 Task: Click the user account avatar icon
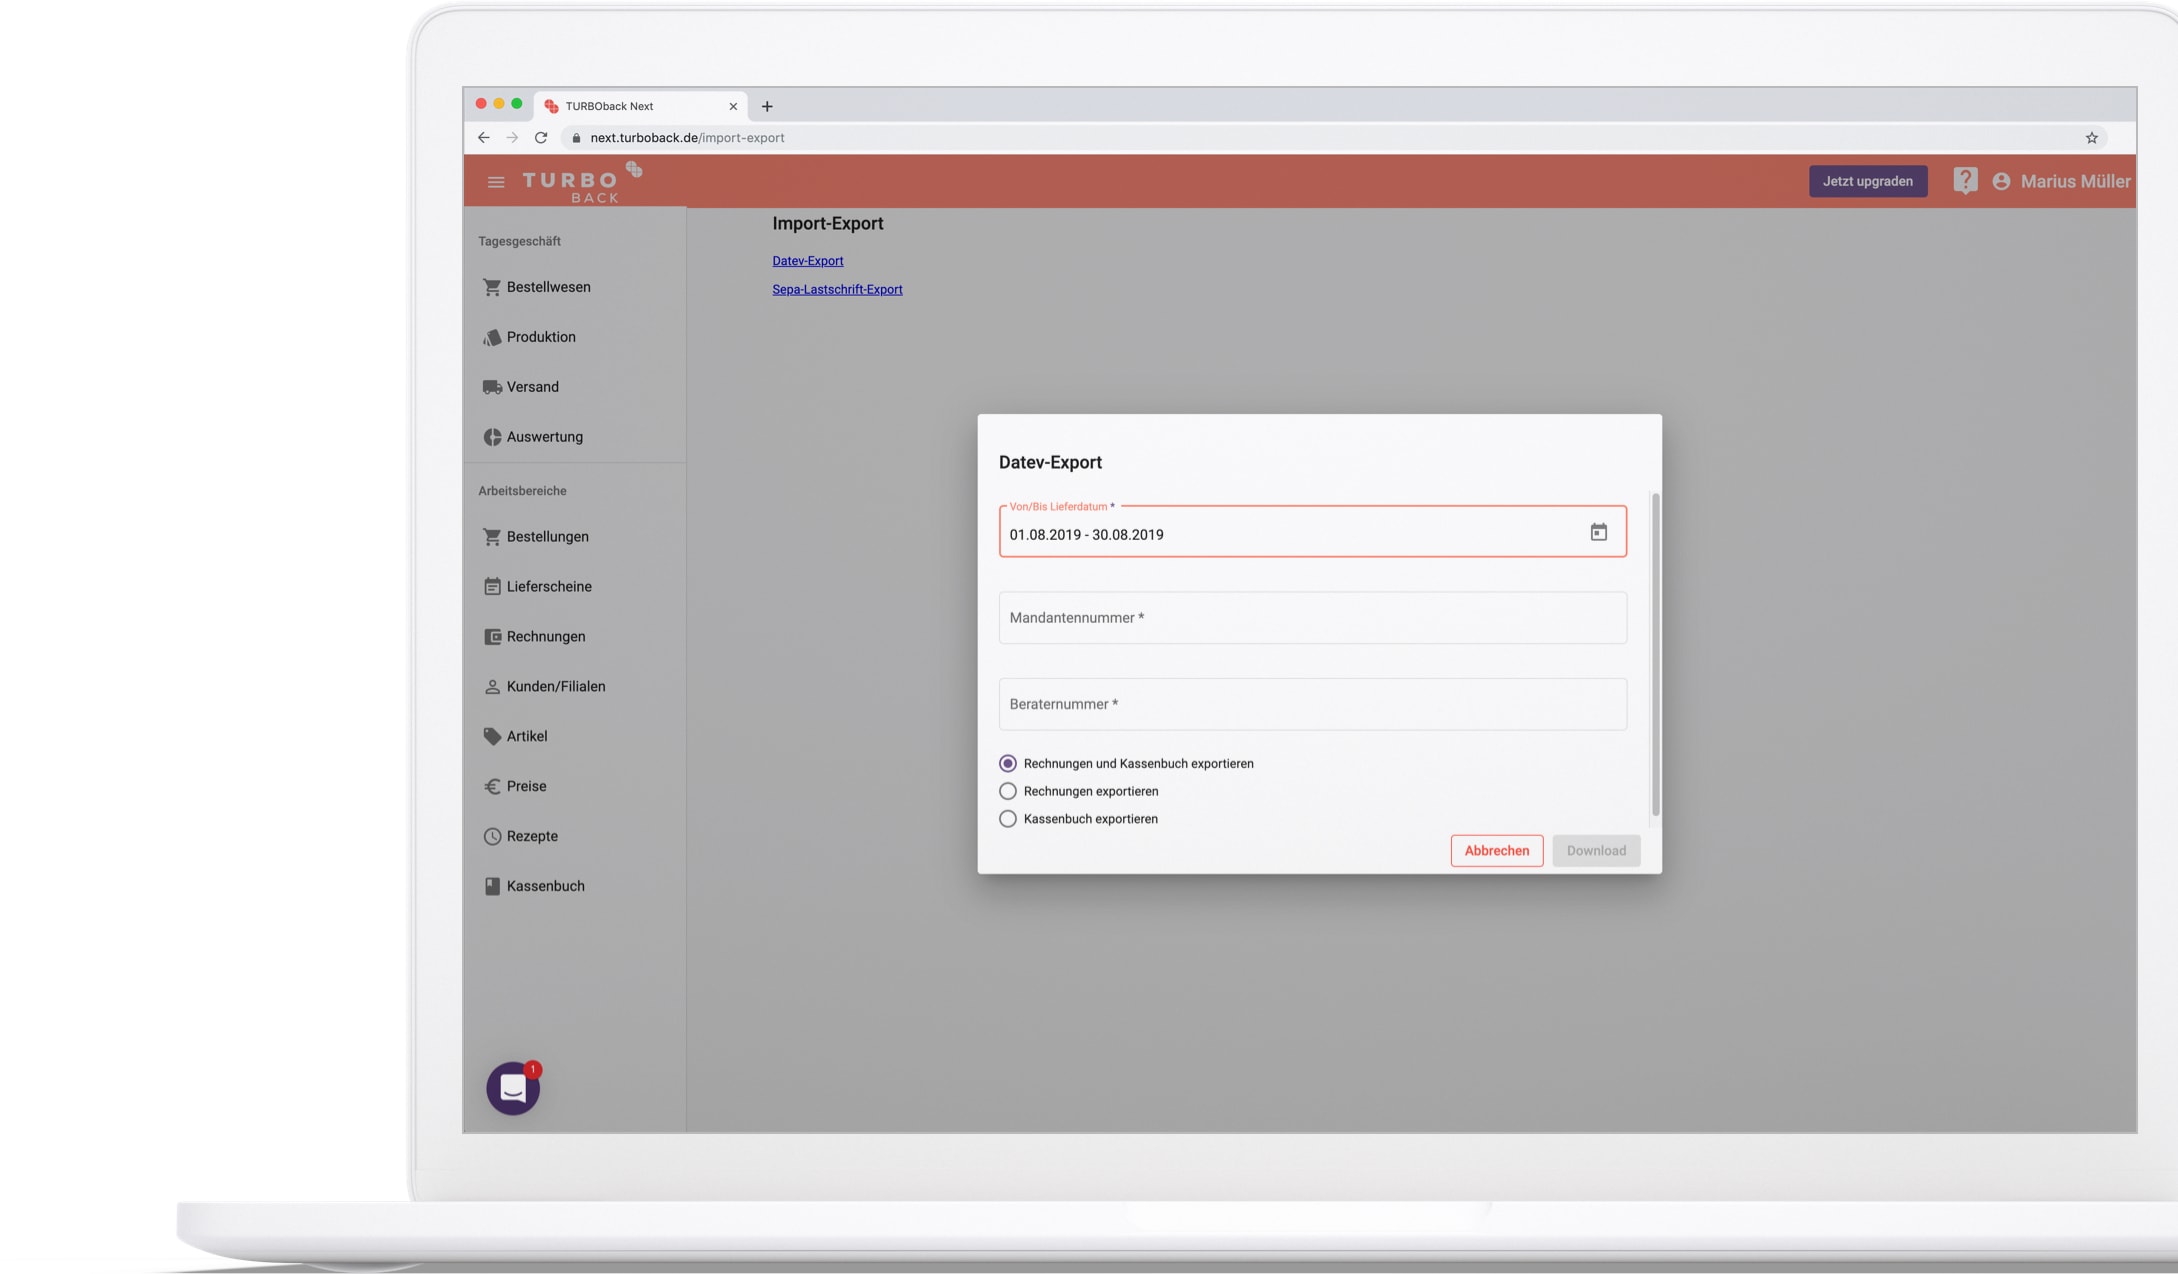click(2001, 182)
